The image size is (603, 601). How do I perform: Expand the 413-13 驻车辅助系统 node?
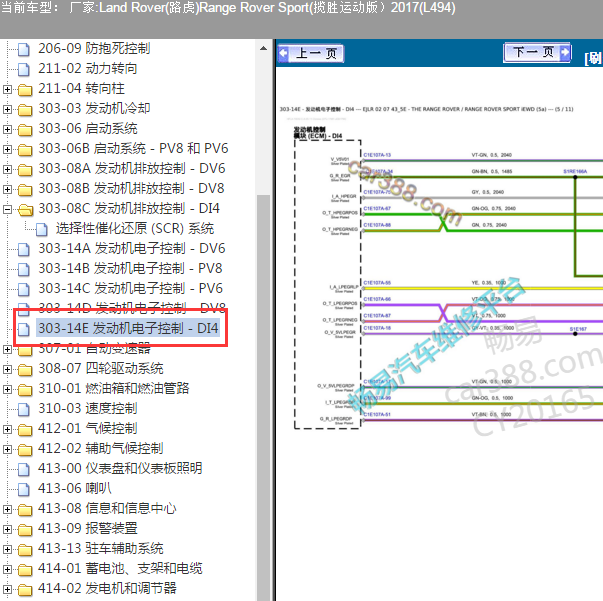(7, 549)
